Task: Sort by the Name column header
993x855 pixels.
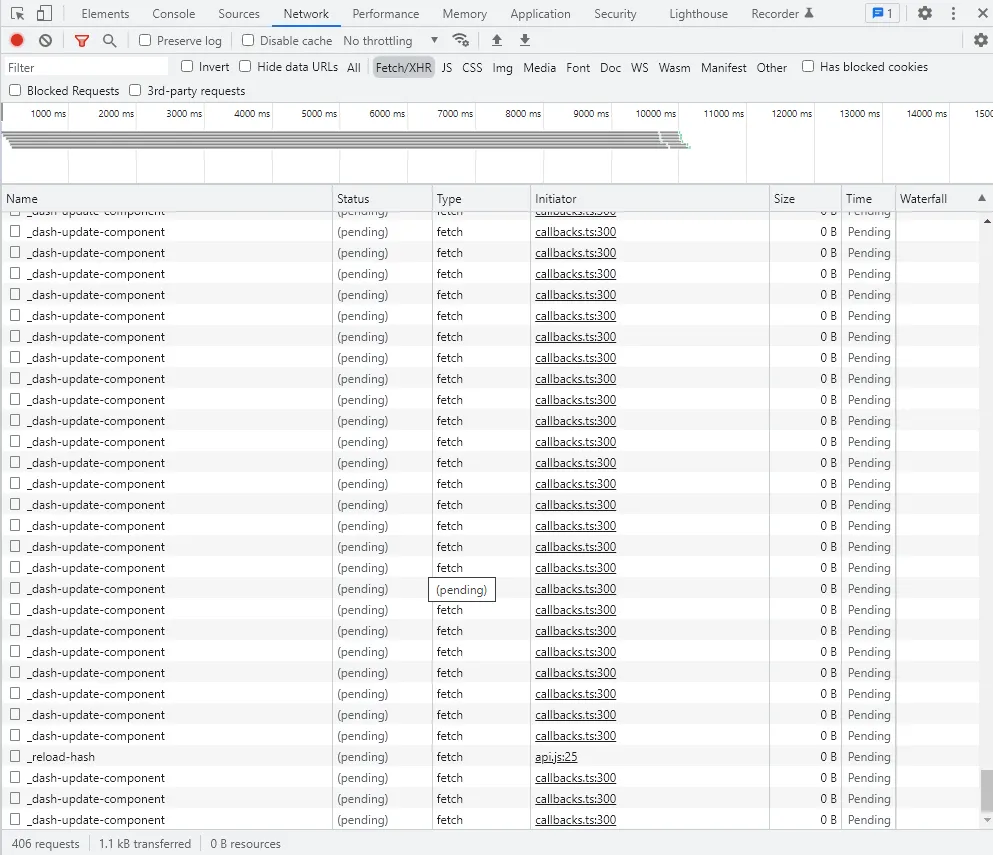Action: 167,198
